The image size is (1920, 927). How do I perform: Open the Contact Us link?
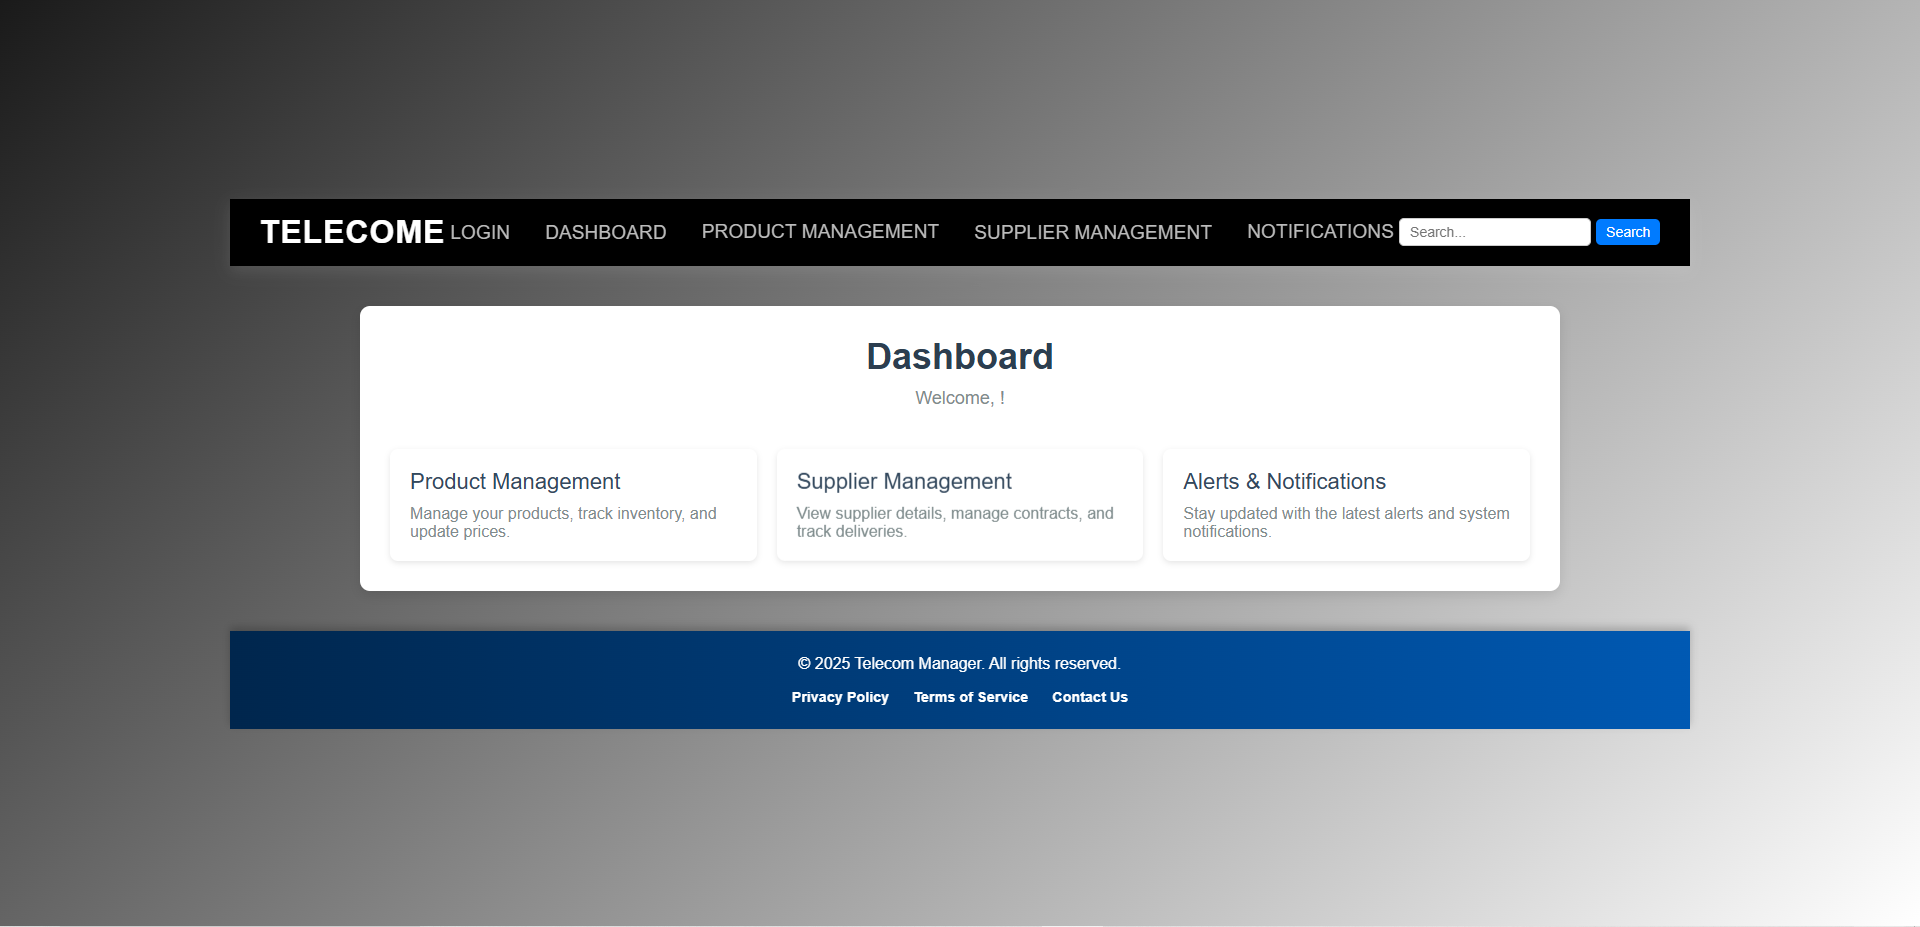1089,697
